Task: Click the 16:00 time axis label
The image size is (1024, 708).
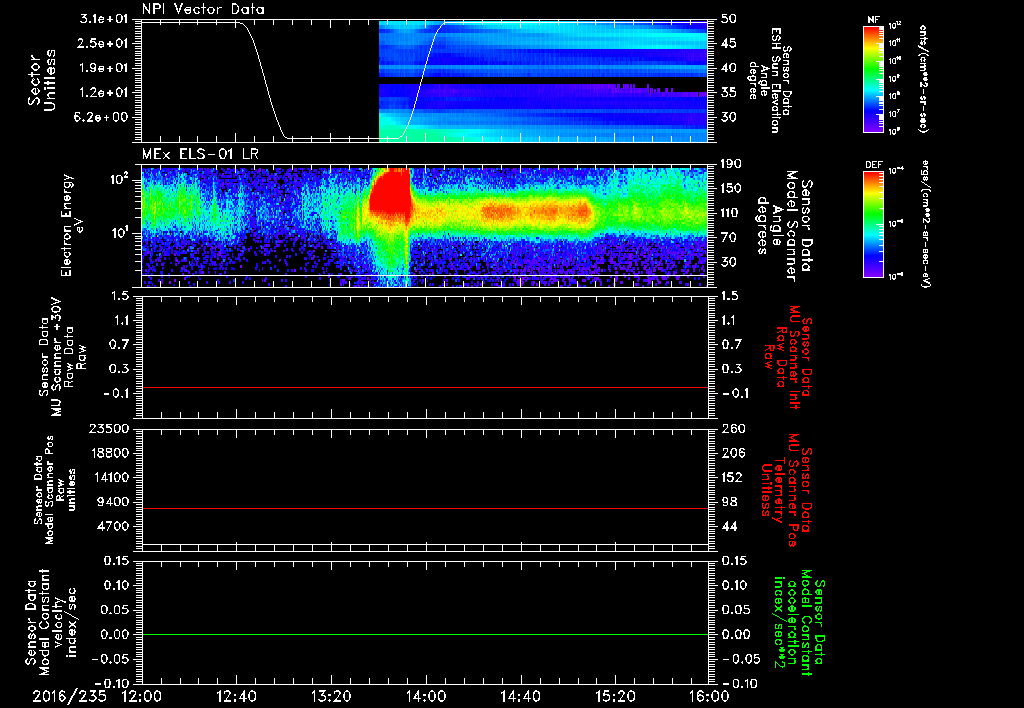Action: (709, 697)
